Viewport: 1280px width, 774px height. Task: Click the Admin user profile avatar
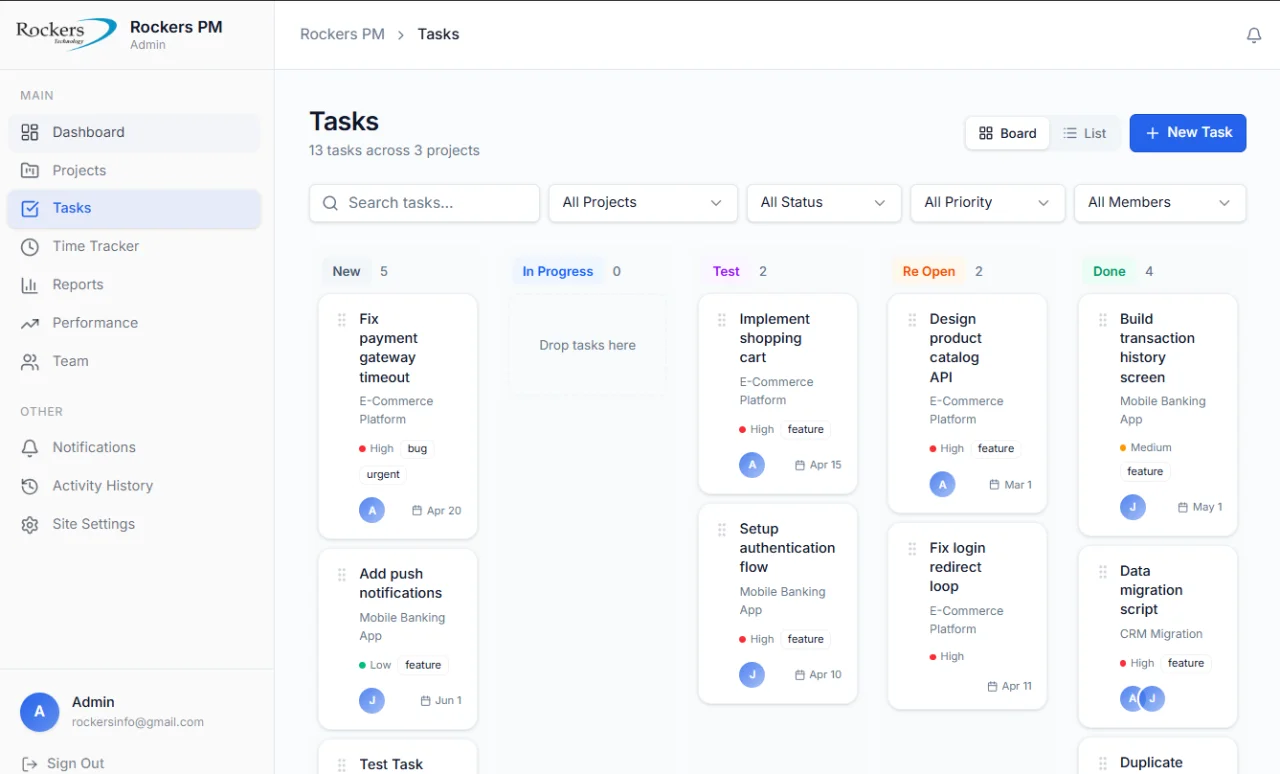40,712
